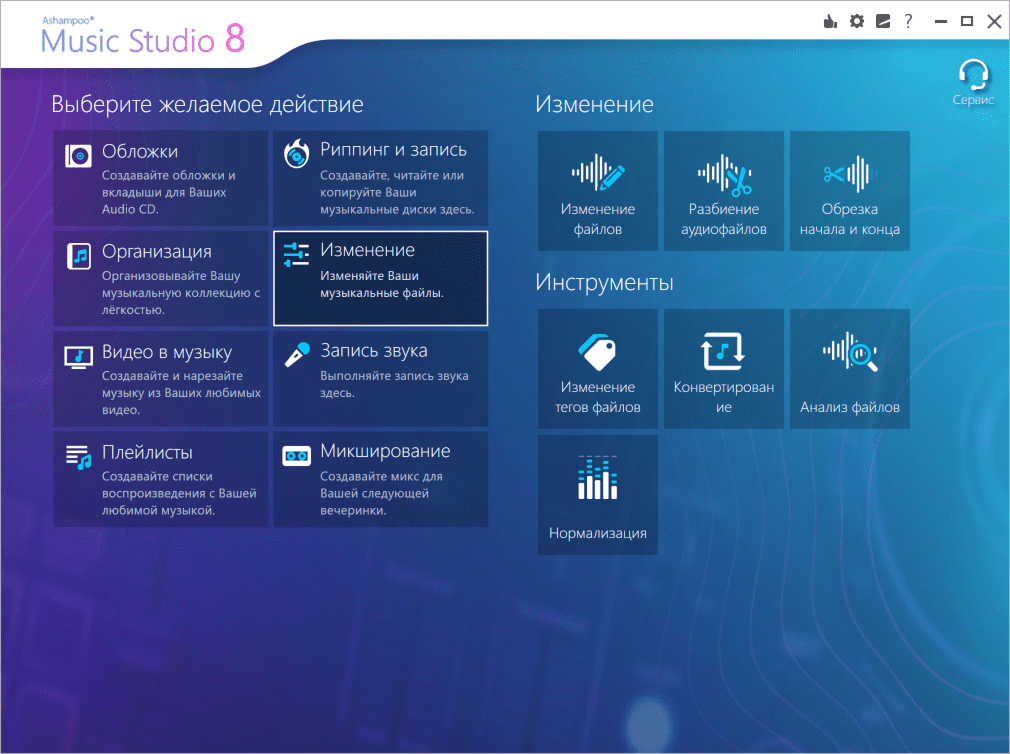
Task: Click description 'Изменяйте Ваши музыкальные файлы.'
Action: 382,284
